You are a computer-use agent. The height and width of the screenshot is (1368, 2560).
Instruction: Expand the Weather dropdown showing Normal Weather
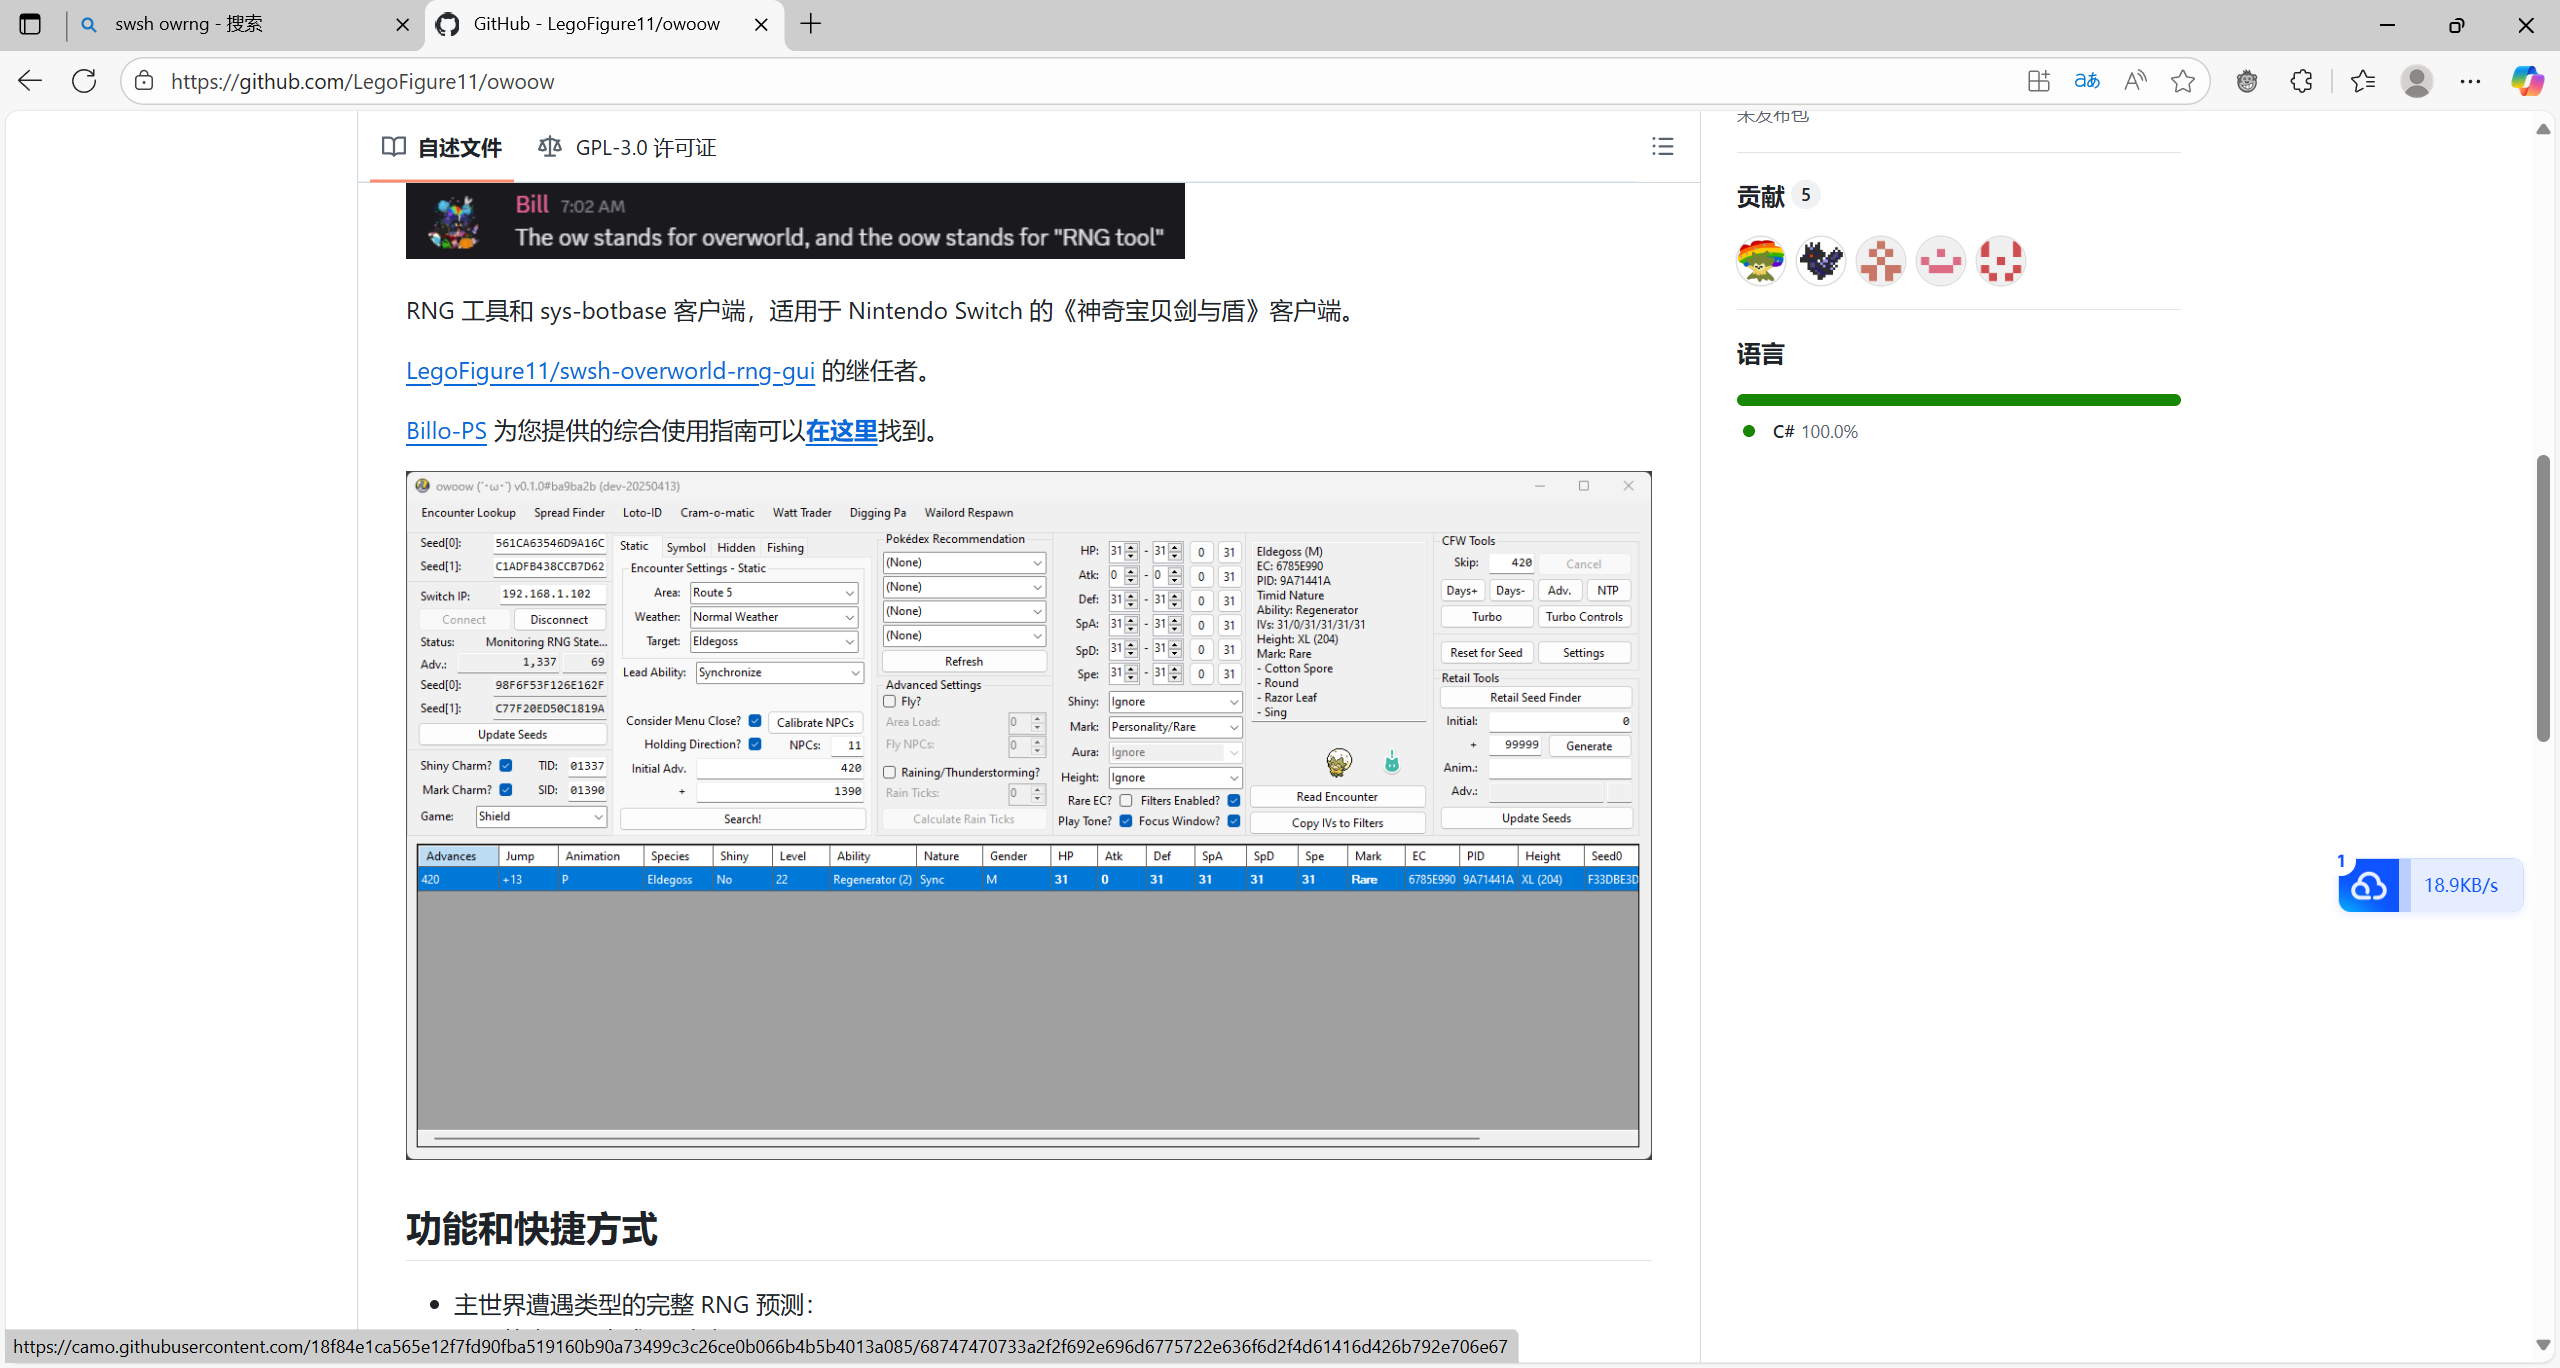coord(774,617)
